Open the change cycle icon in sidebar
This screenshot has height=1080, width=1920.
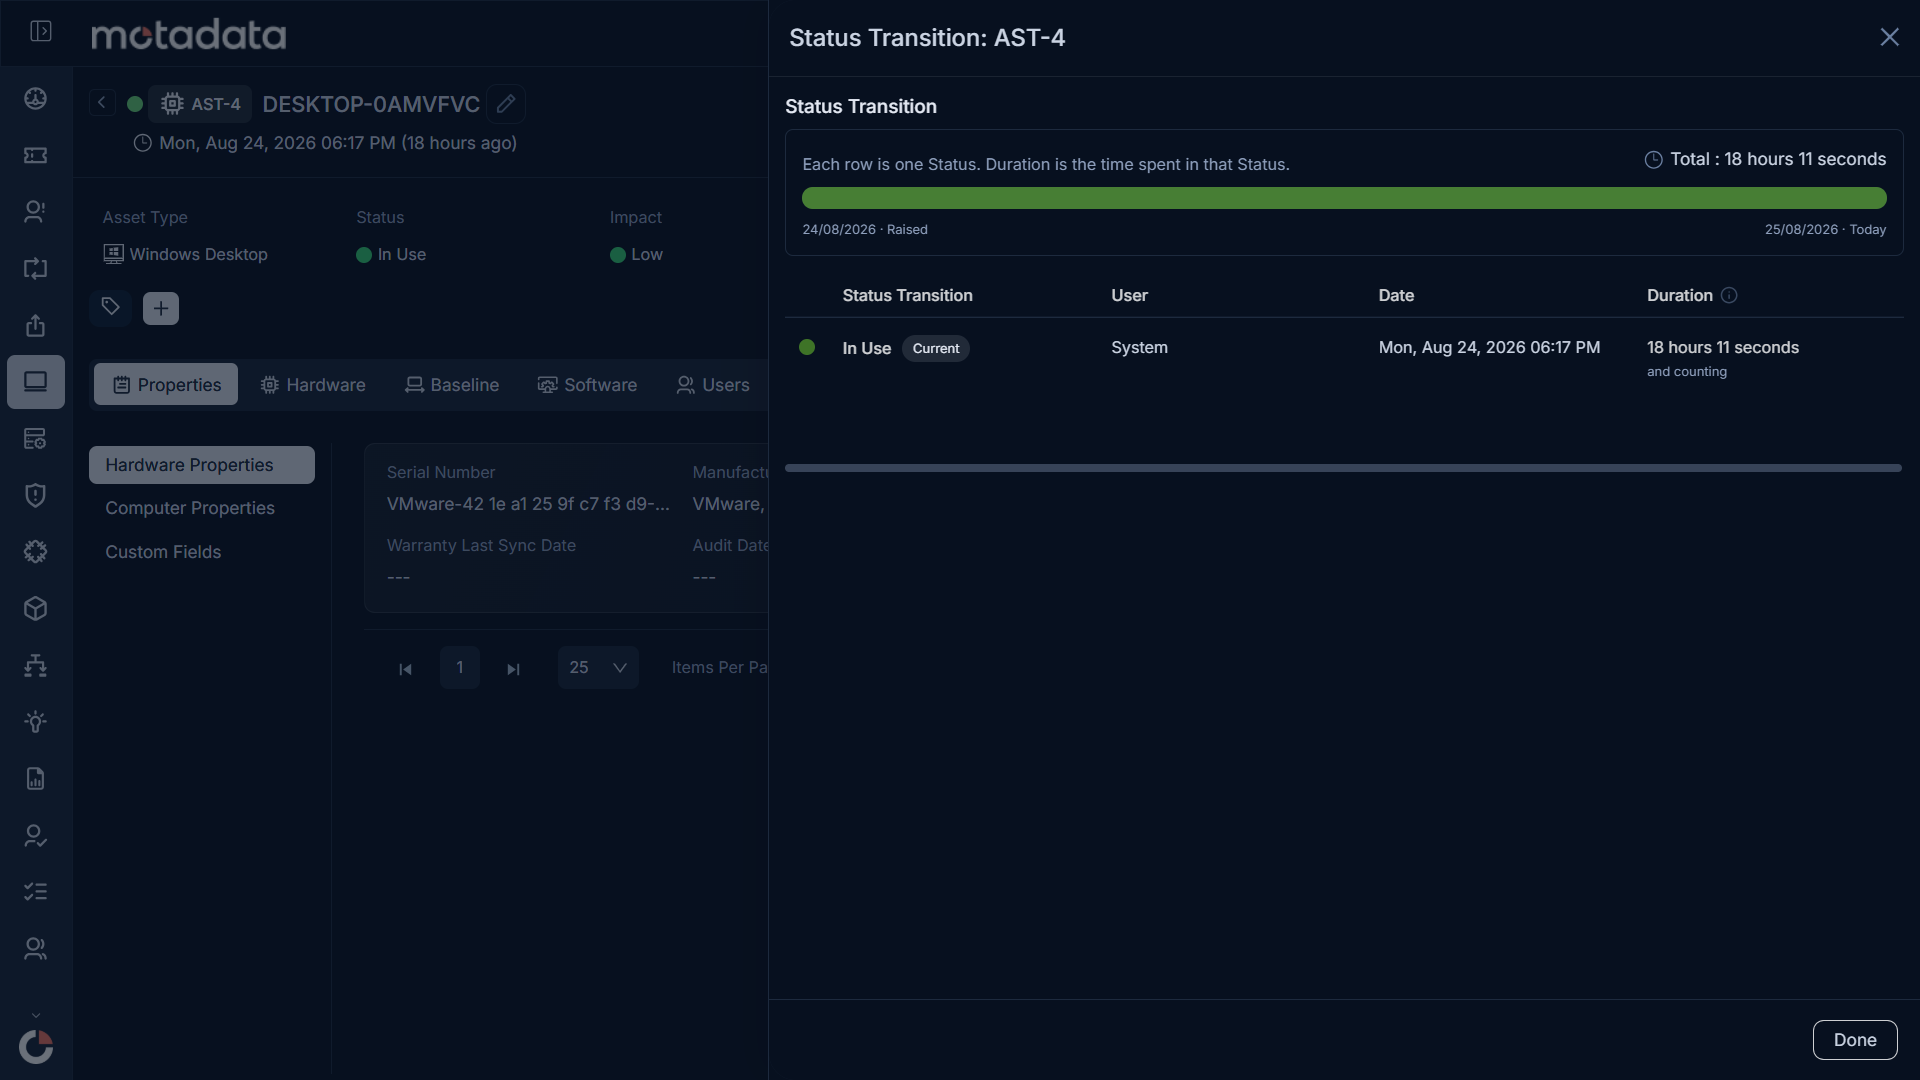click(x=36, y=268)
